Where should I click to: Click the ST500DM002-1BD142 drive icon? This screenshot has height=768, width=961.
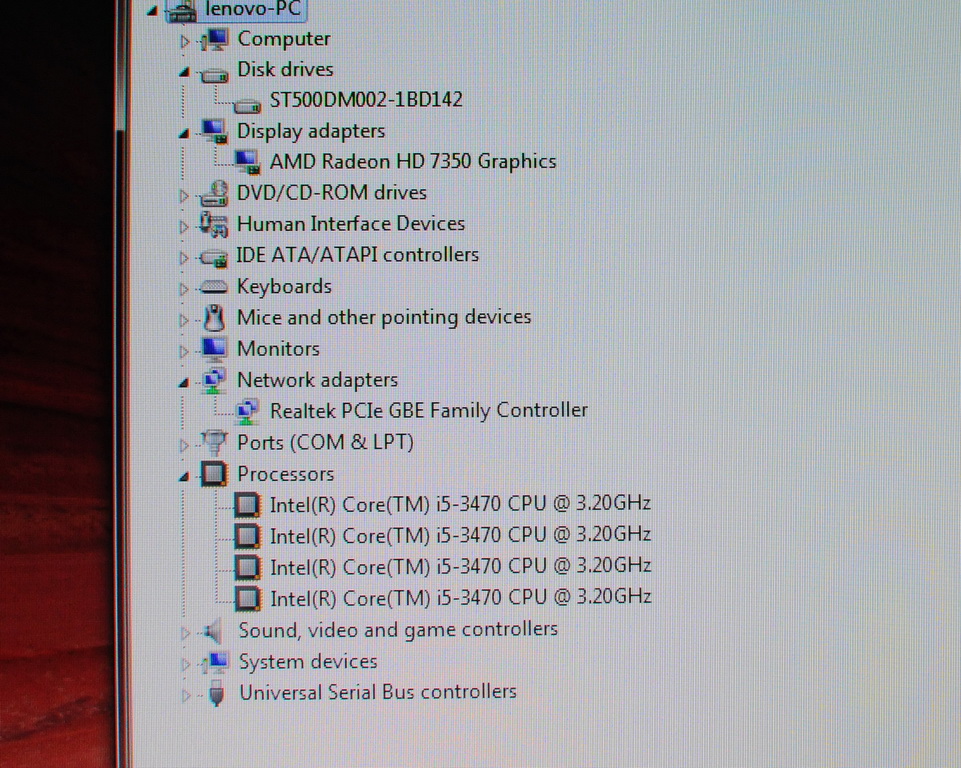point(247,107)
